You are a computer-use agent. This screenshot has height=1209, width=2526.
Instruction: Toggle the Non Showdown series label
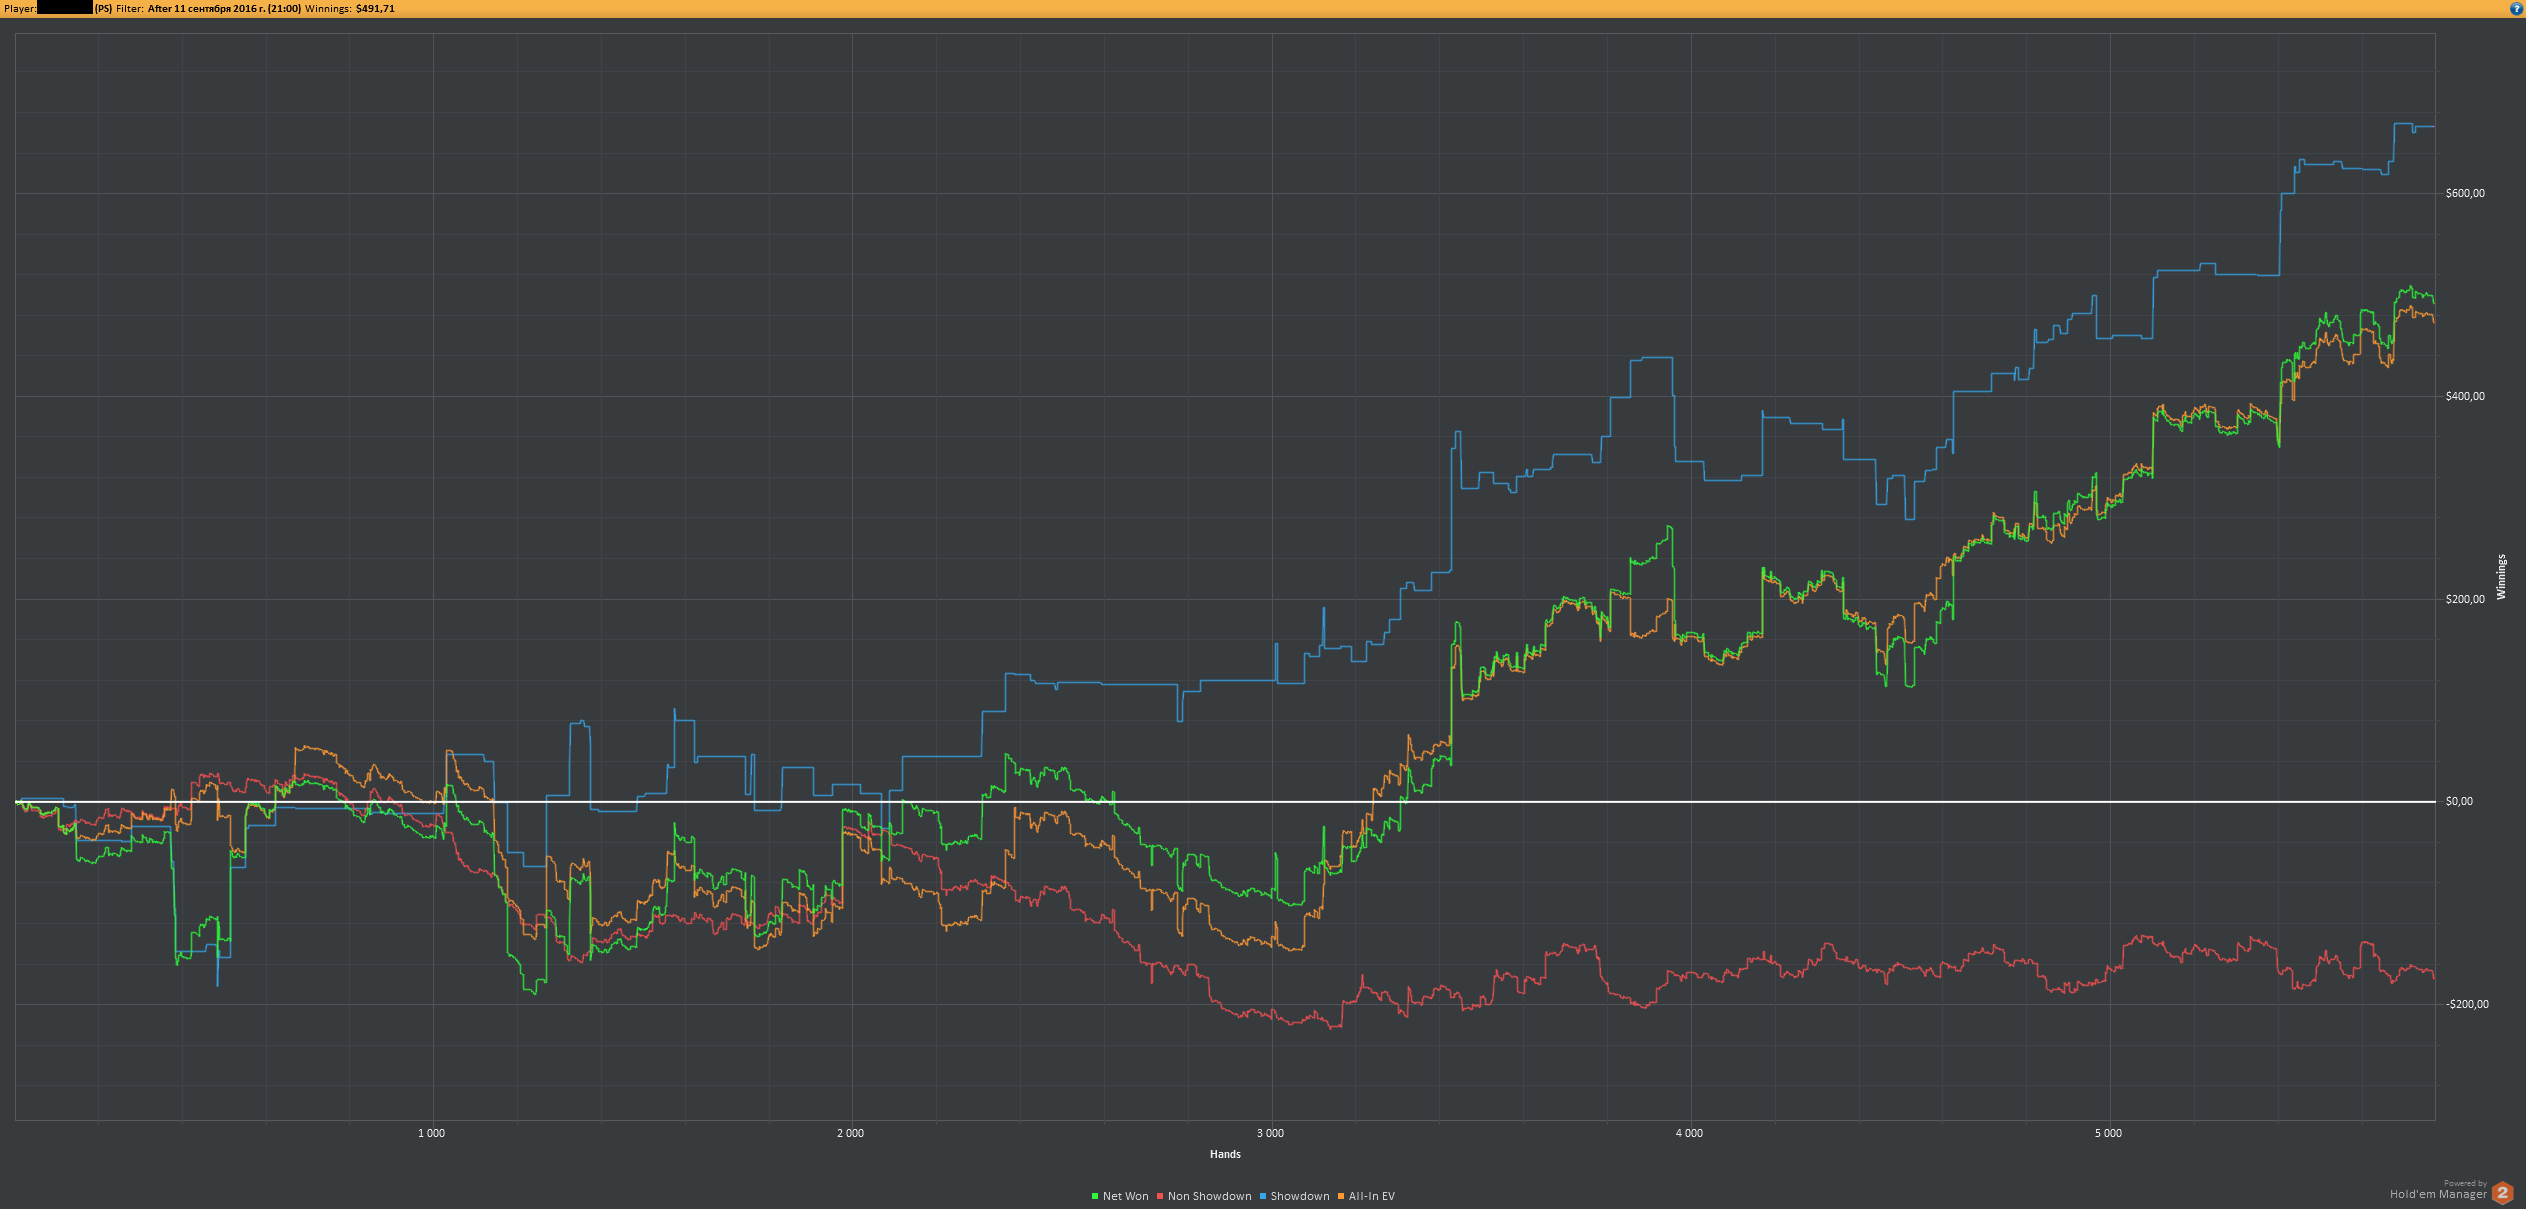point(1209,1196)
